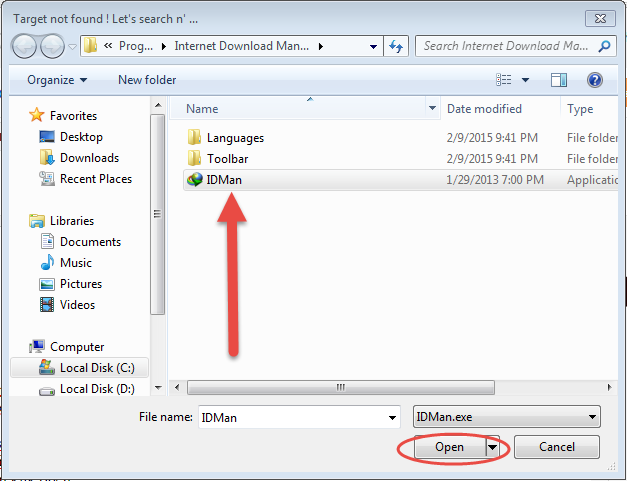This screenshot has height=481, width=627.
Task: Click the Toolbar folder icon
Action: (194, 158)
